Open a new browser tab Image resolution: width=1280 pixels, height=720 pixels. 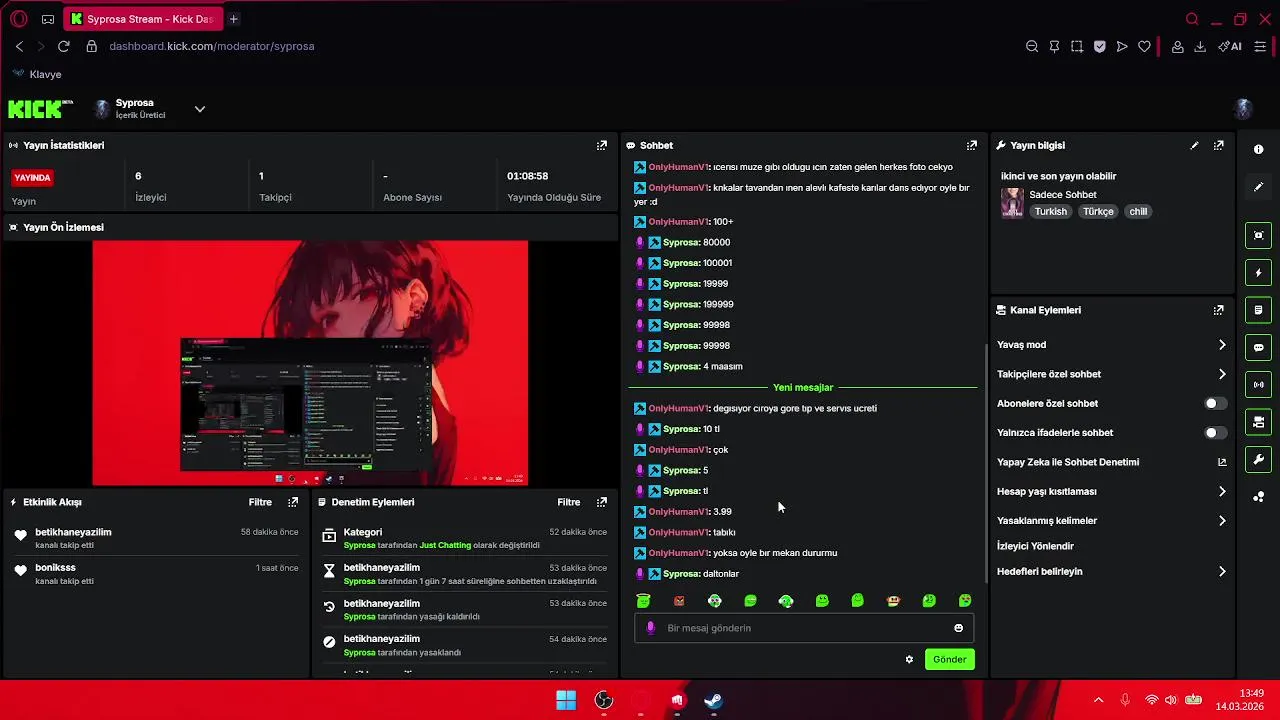[233, 19]
